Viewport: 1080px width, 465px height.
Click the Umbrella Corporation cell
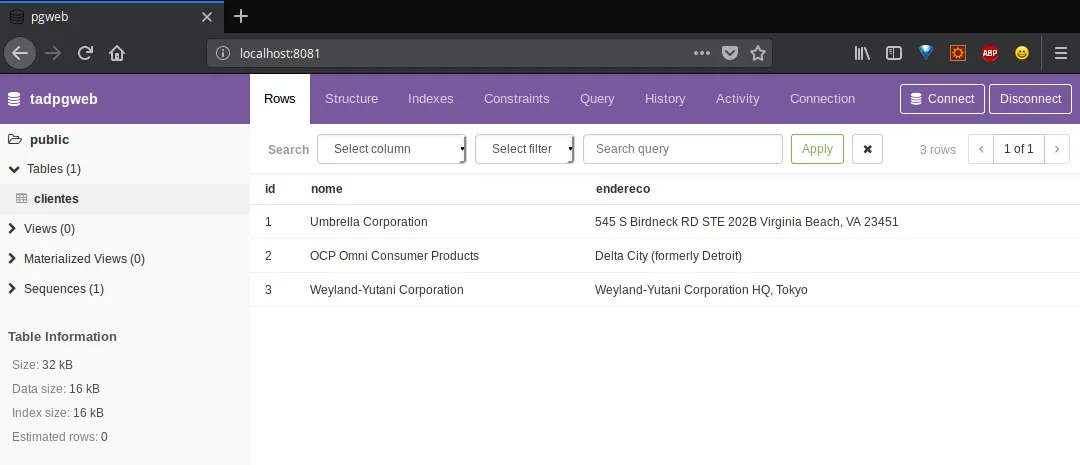368,222
